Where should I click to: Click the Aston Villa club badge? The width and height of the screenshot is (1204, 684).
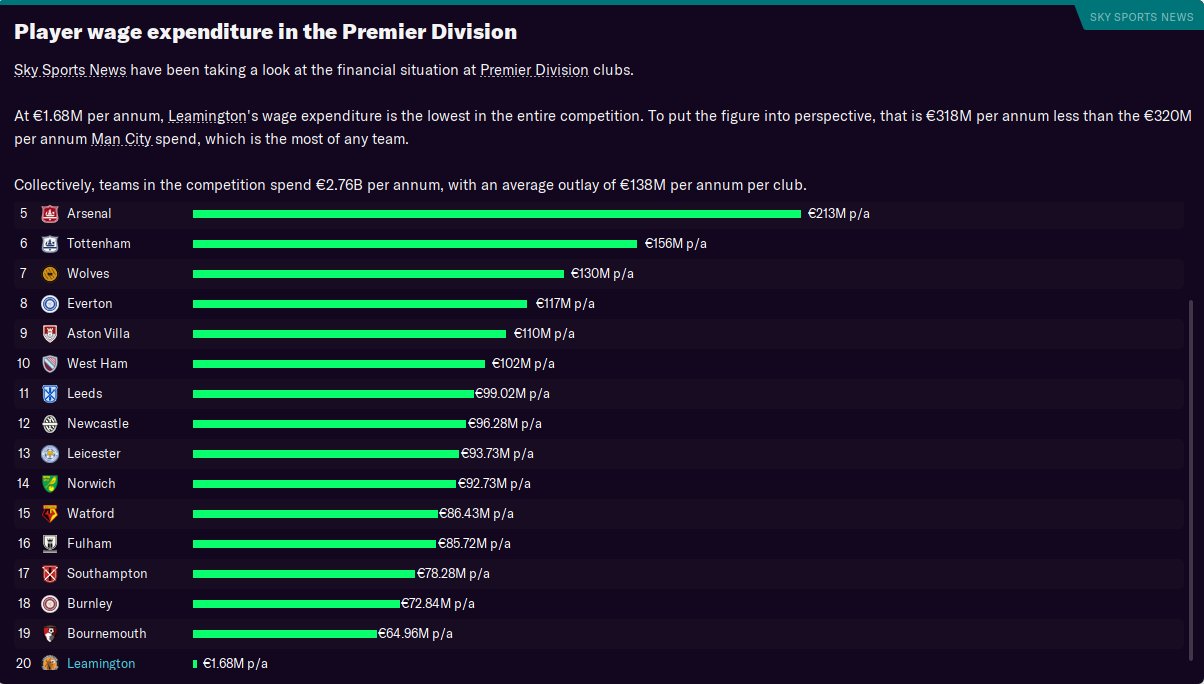[50, 334]
